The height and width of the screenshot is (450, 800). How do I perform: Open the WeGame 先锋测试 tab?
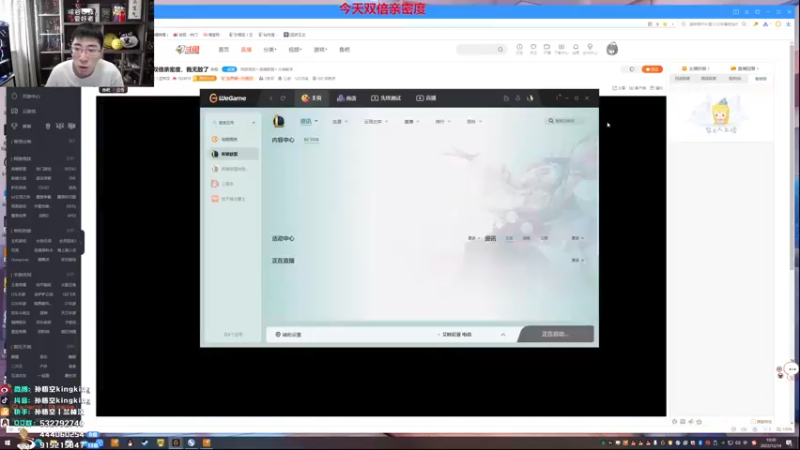386,98
